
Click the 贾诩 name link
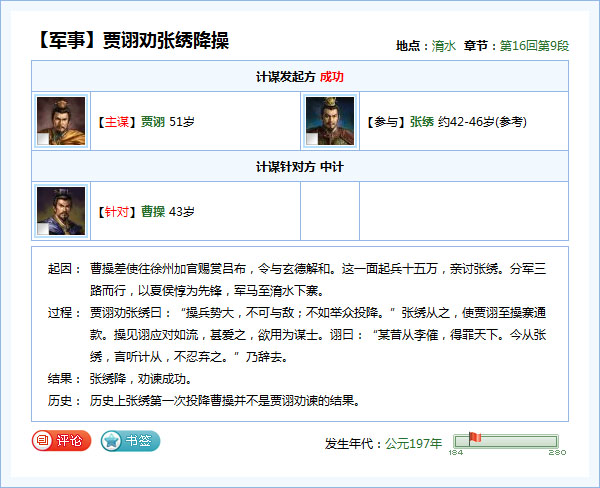point(153,122)
